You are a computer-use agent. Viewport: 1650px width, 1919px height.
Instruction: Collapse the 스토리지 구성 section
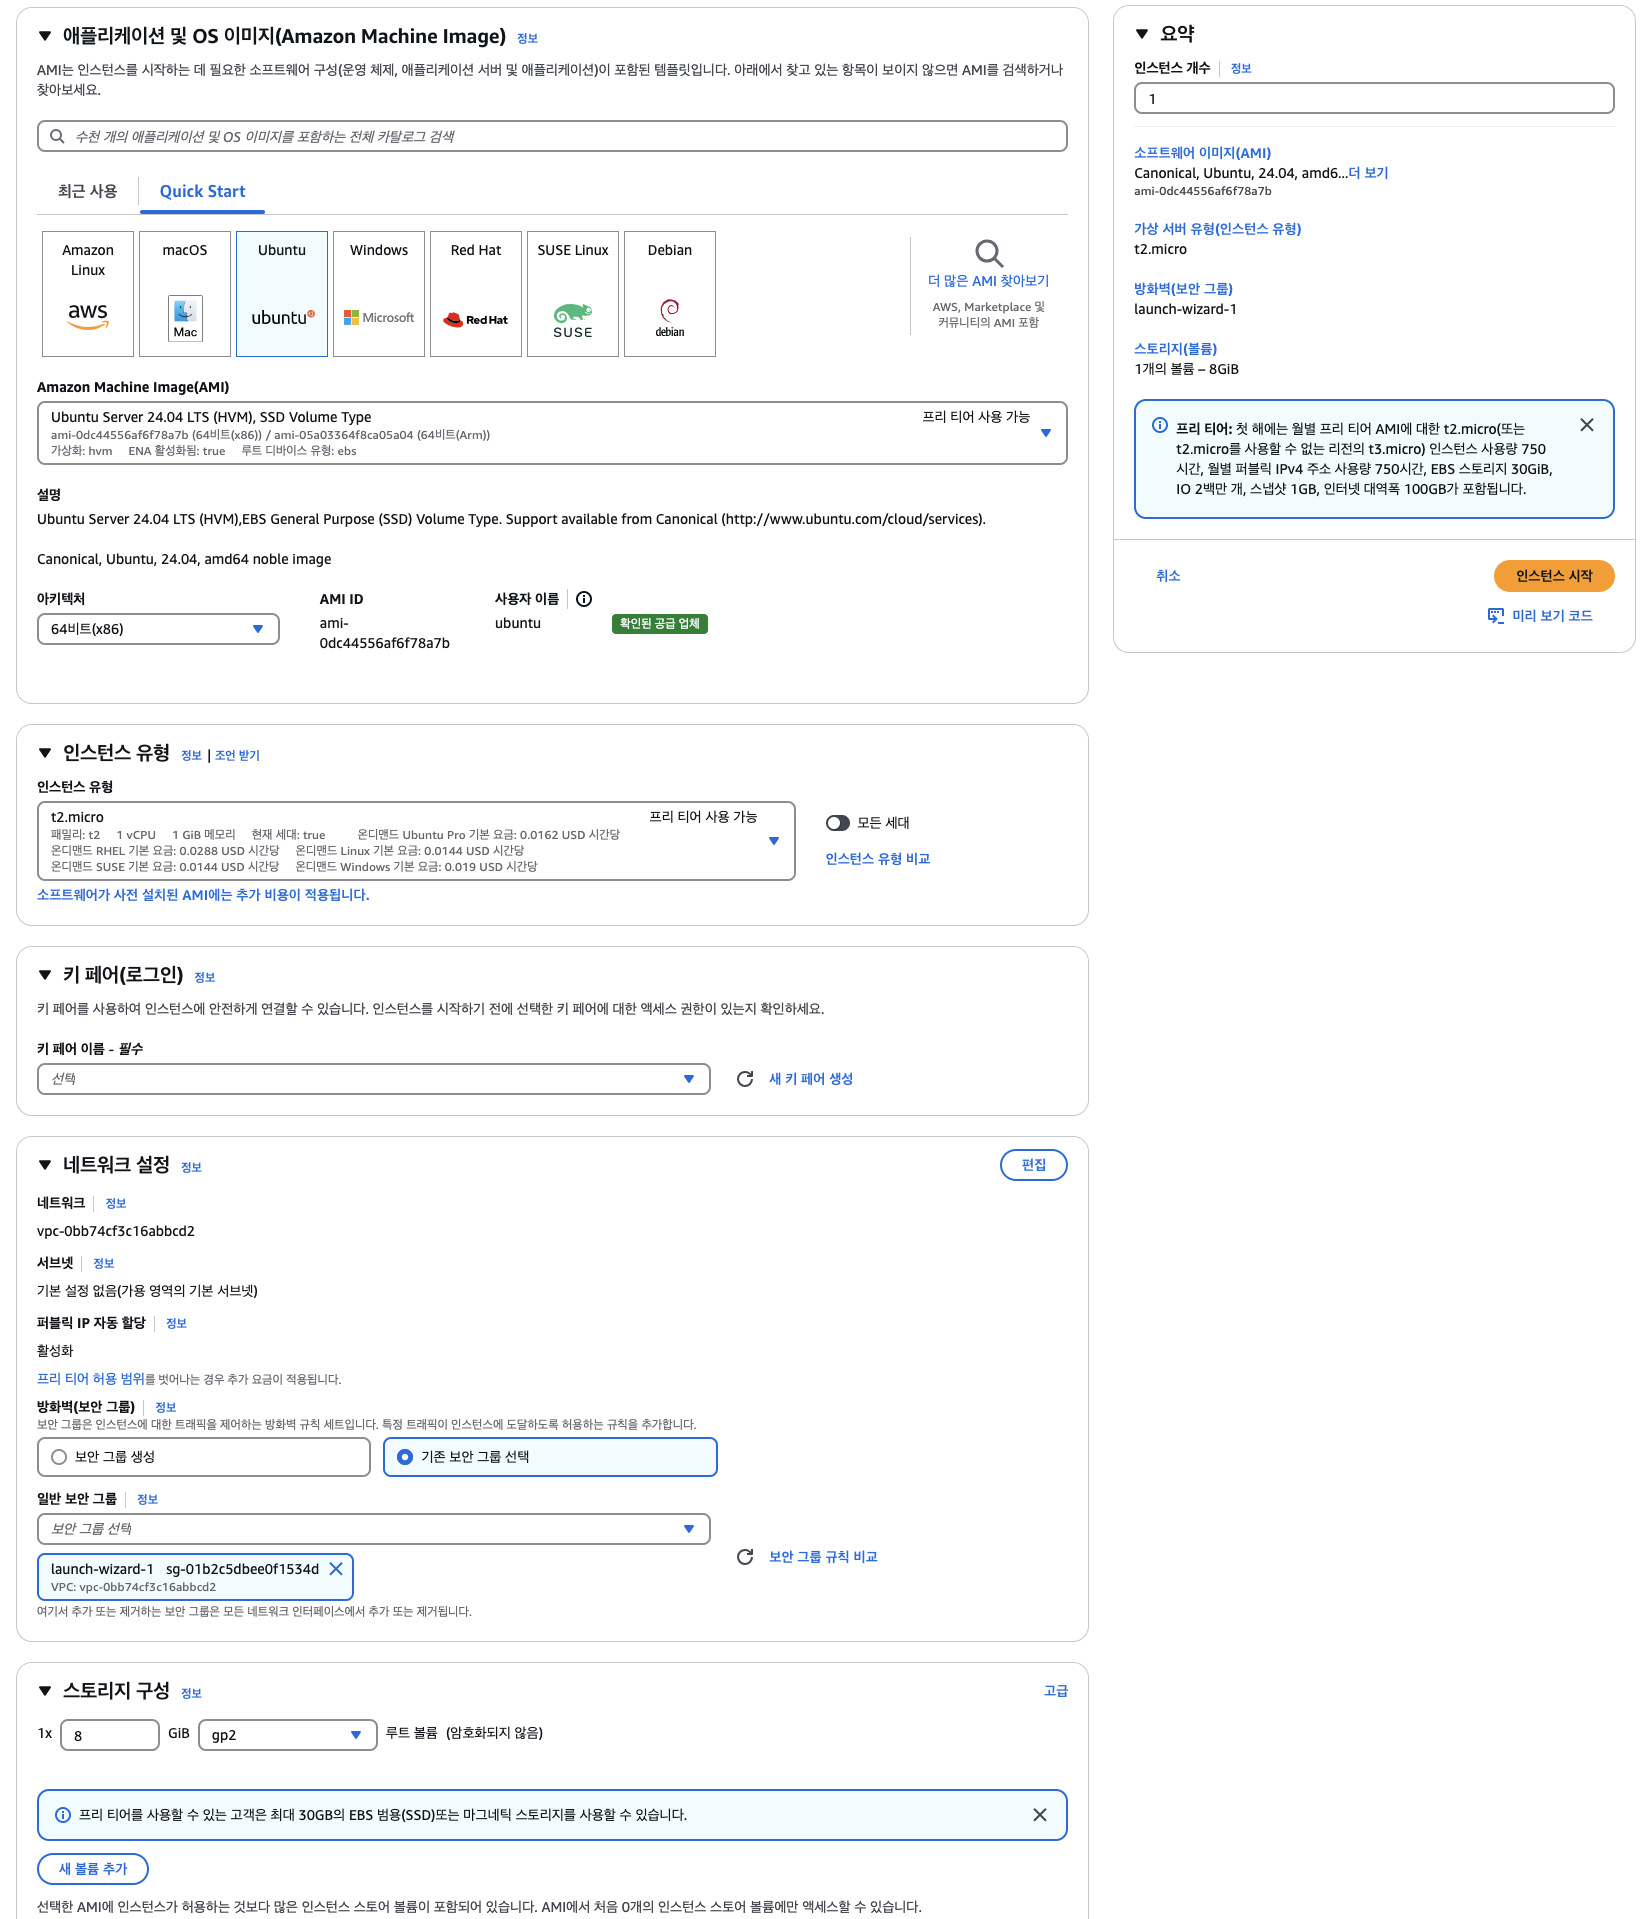pos(45,1691)
